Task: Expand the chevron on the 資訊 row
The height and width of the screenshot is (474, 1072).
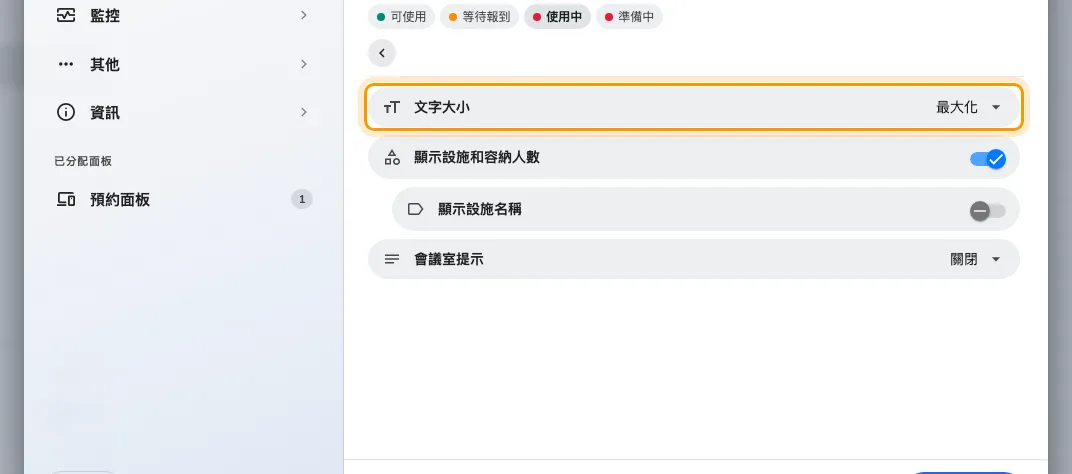Action: 304,113
